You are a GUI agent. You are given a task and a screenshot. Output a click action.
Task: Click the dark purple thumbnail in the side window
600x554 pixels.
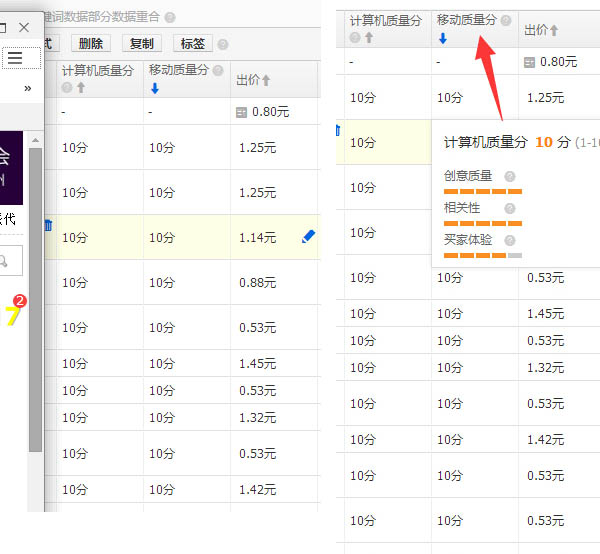[x=11, y=168]
